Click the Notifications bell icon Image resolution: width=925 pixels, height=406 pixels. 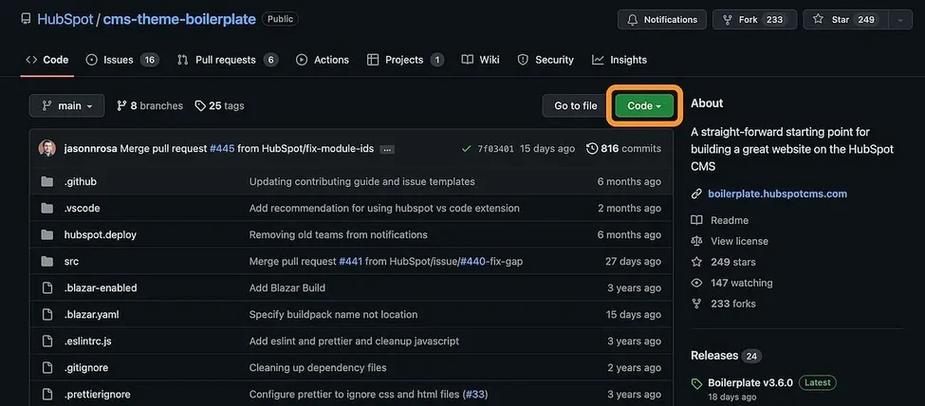[632, 19]
